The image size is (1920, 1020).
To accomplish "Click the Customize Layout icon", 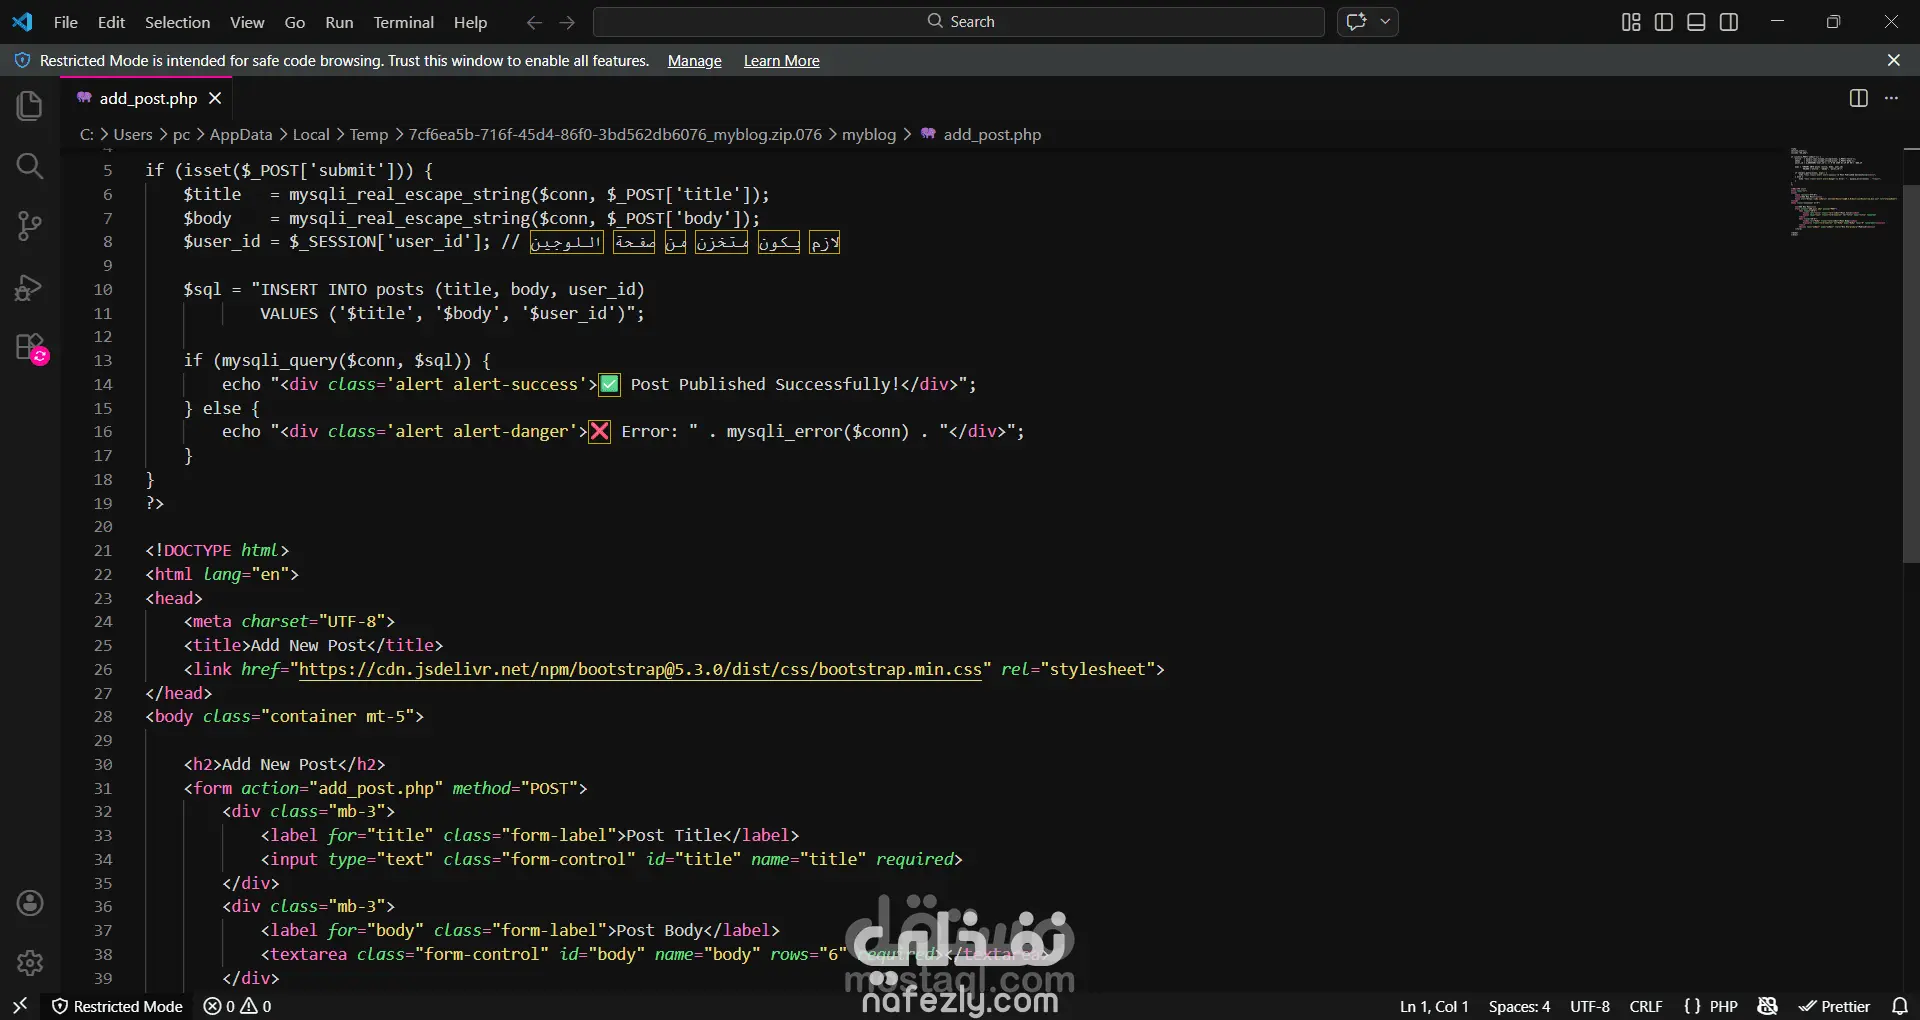I will 1631,22.
